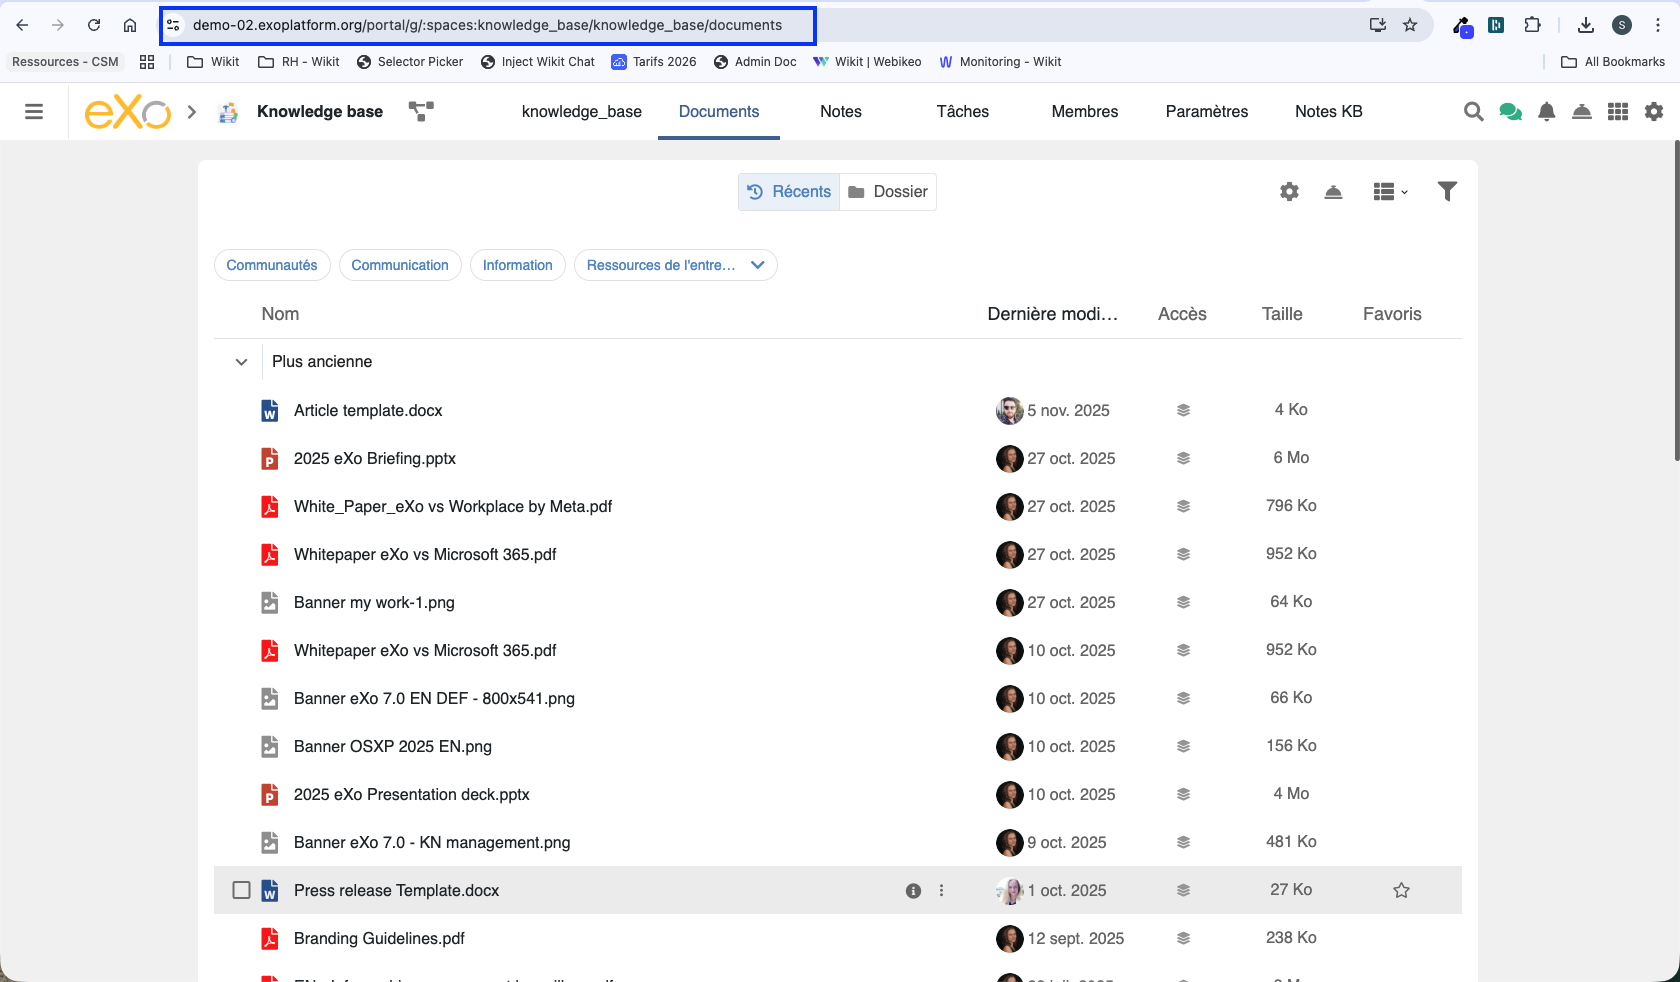Open the browser extensions puzzle icon
Screen dimensions: 1680x982
pyautogui.click(x=1532, y=25)
